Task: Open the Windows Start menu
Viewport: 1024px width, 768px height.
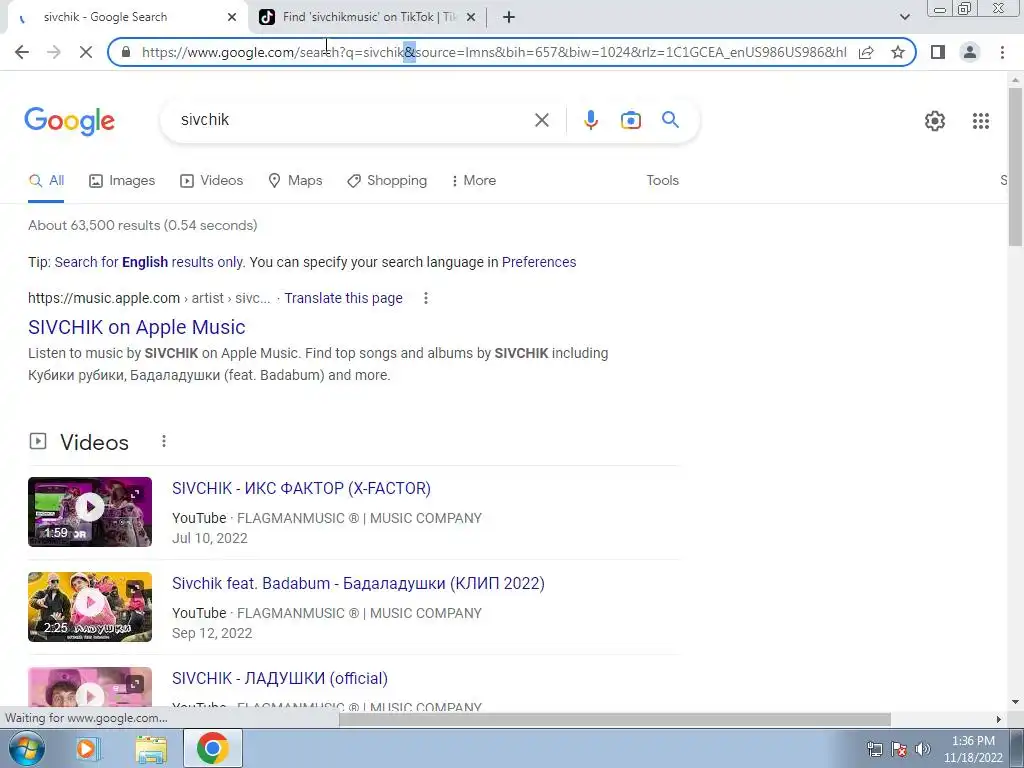Action: click(x=27, y=748)
